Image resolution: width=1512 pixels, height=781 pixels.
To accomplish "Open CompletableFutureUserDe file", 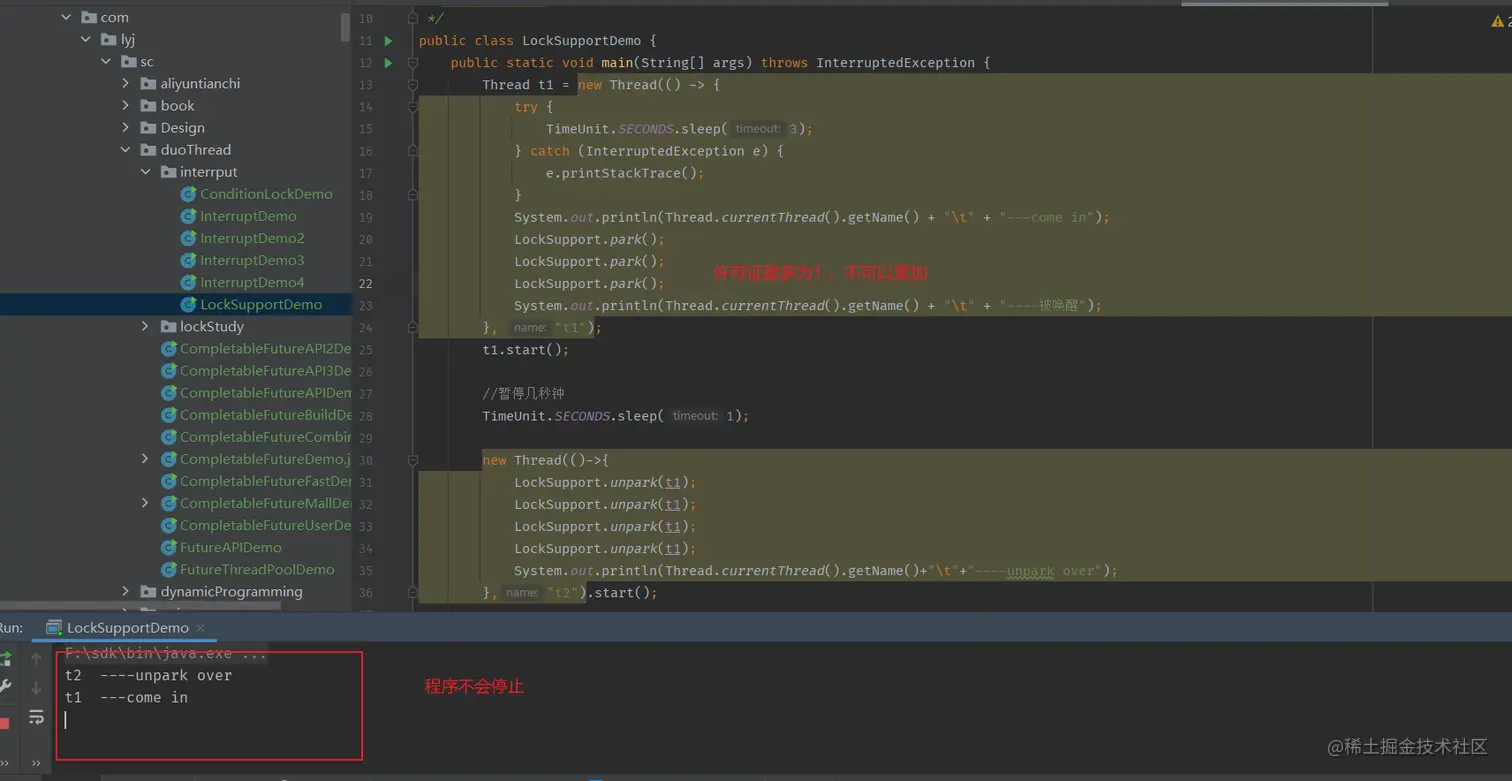I will point(266,525).
